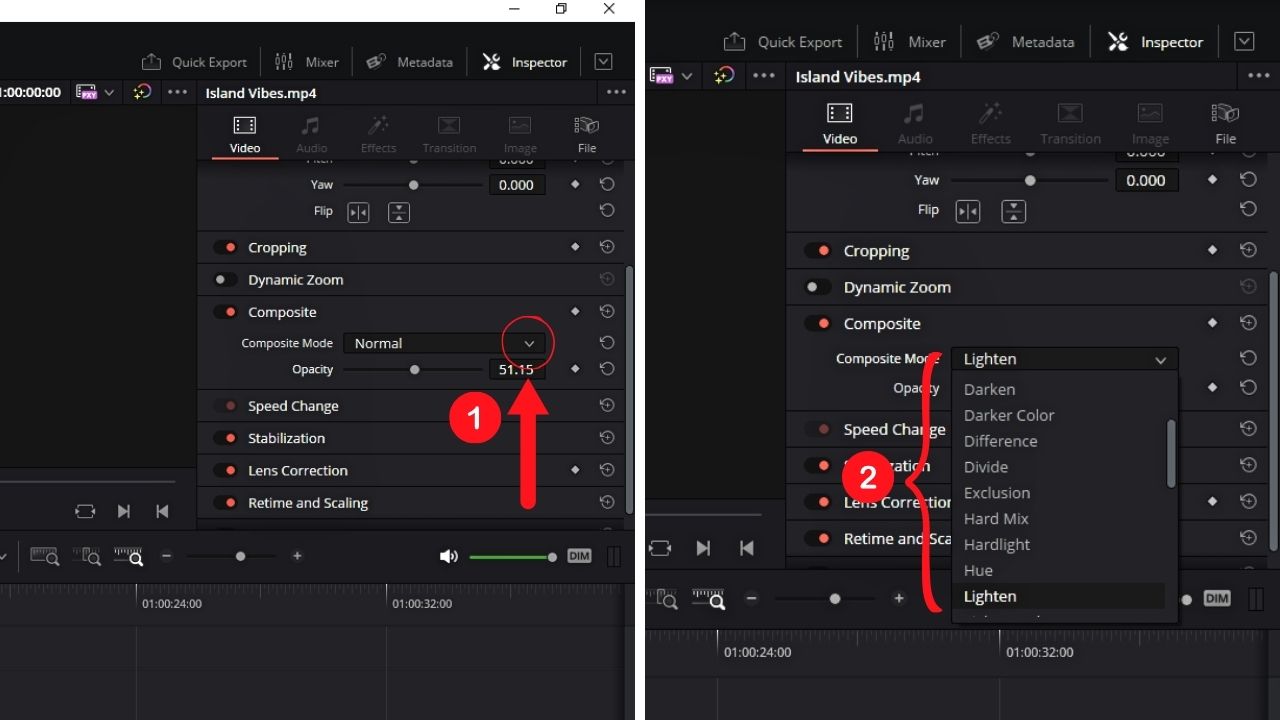This screenshot has width=1280, height=720.
Task: Open the Metadata panel
Action: (409, 61)
